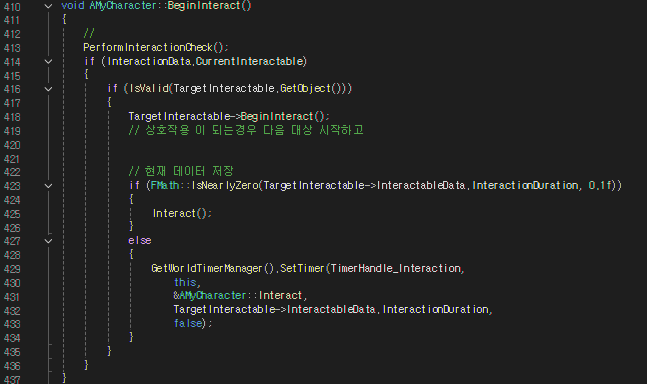
Task: Click on SetTimer method name
Action: tap(302, 269)
